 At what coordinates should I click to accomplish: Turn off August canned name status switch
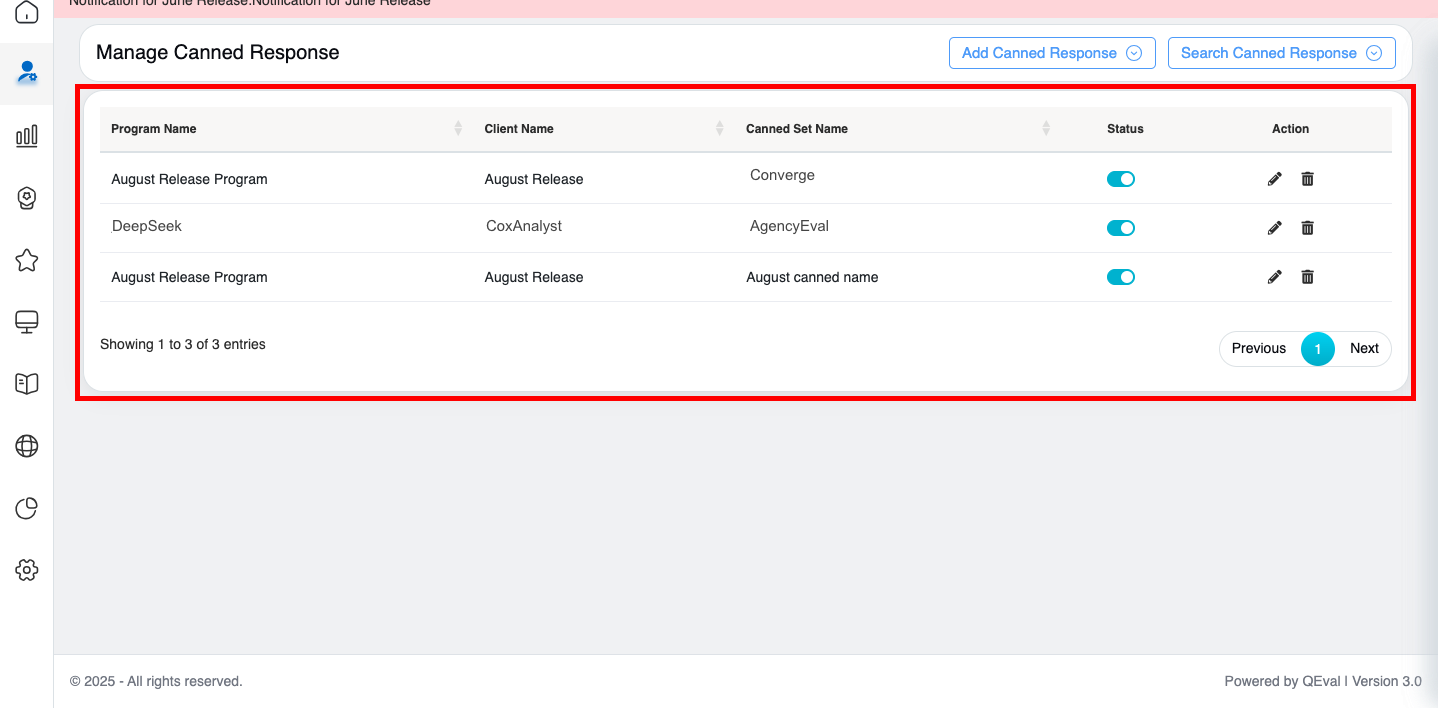tap(1121, 277)
